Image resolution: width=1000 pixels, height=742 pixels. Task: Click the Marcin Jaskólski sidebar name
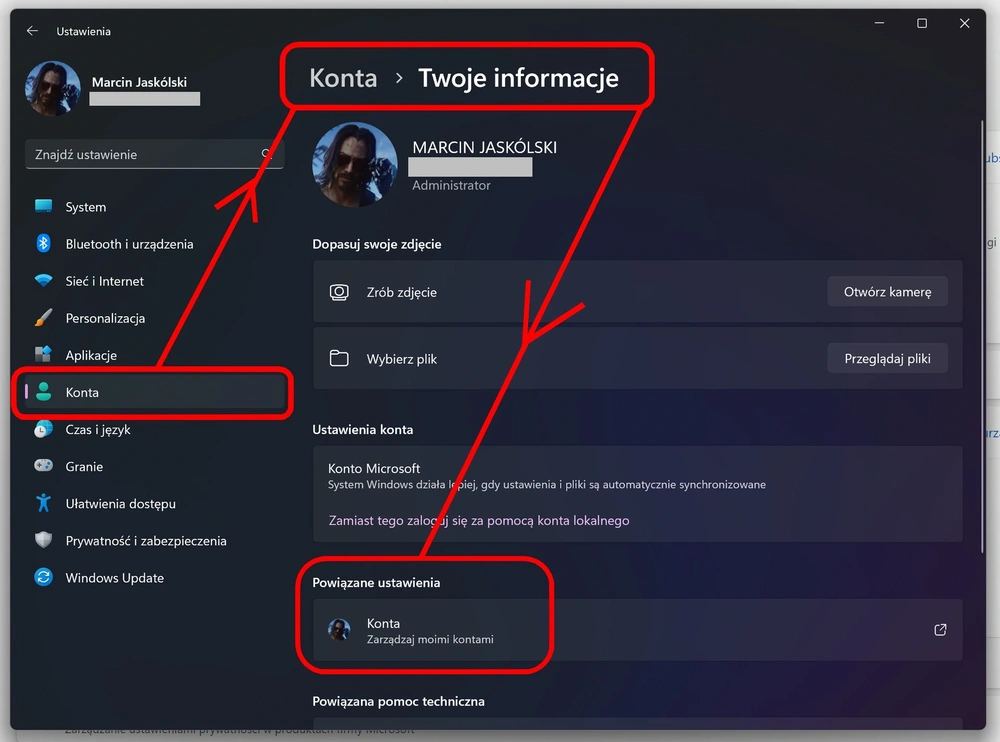[139, 82]
